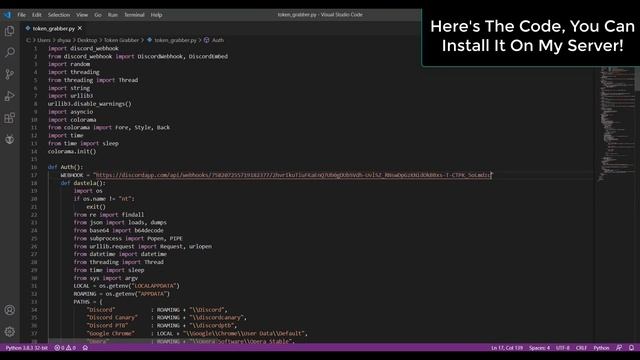Click 'PATHS = {' on line 33
640x360 pixels.
(88, 302)
